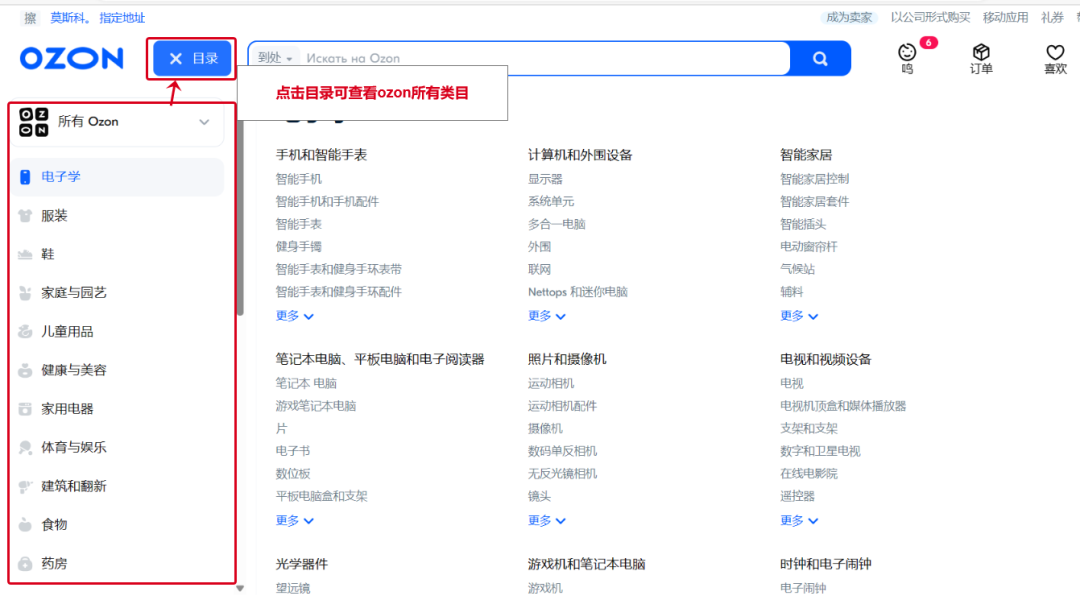
Task: Open 健康与美容 category label
Action: pyautogui.click(x=74, y=370)
